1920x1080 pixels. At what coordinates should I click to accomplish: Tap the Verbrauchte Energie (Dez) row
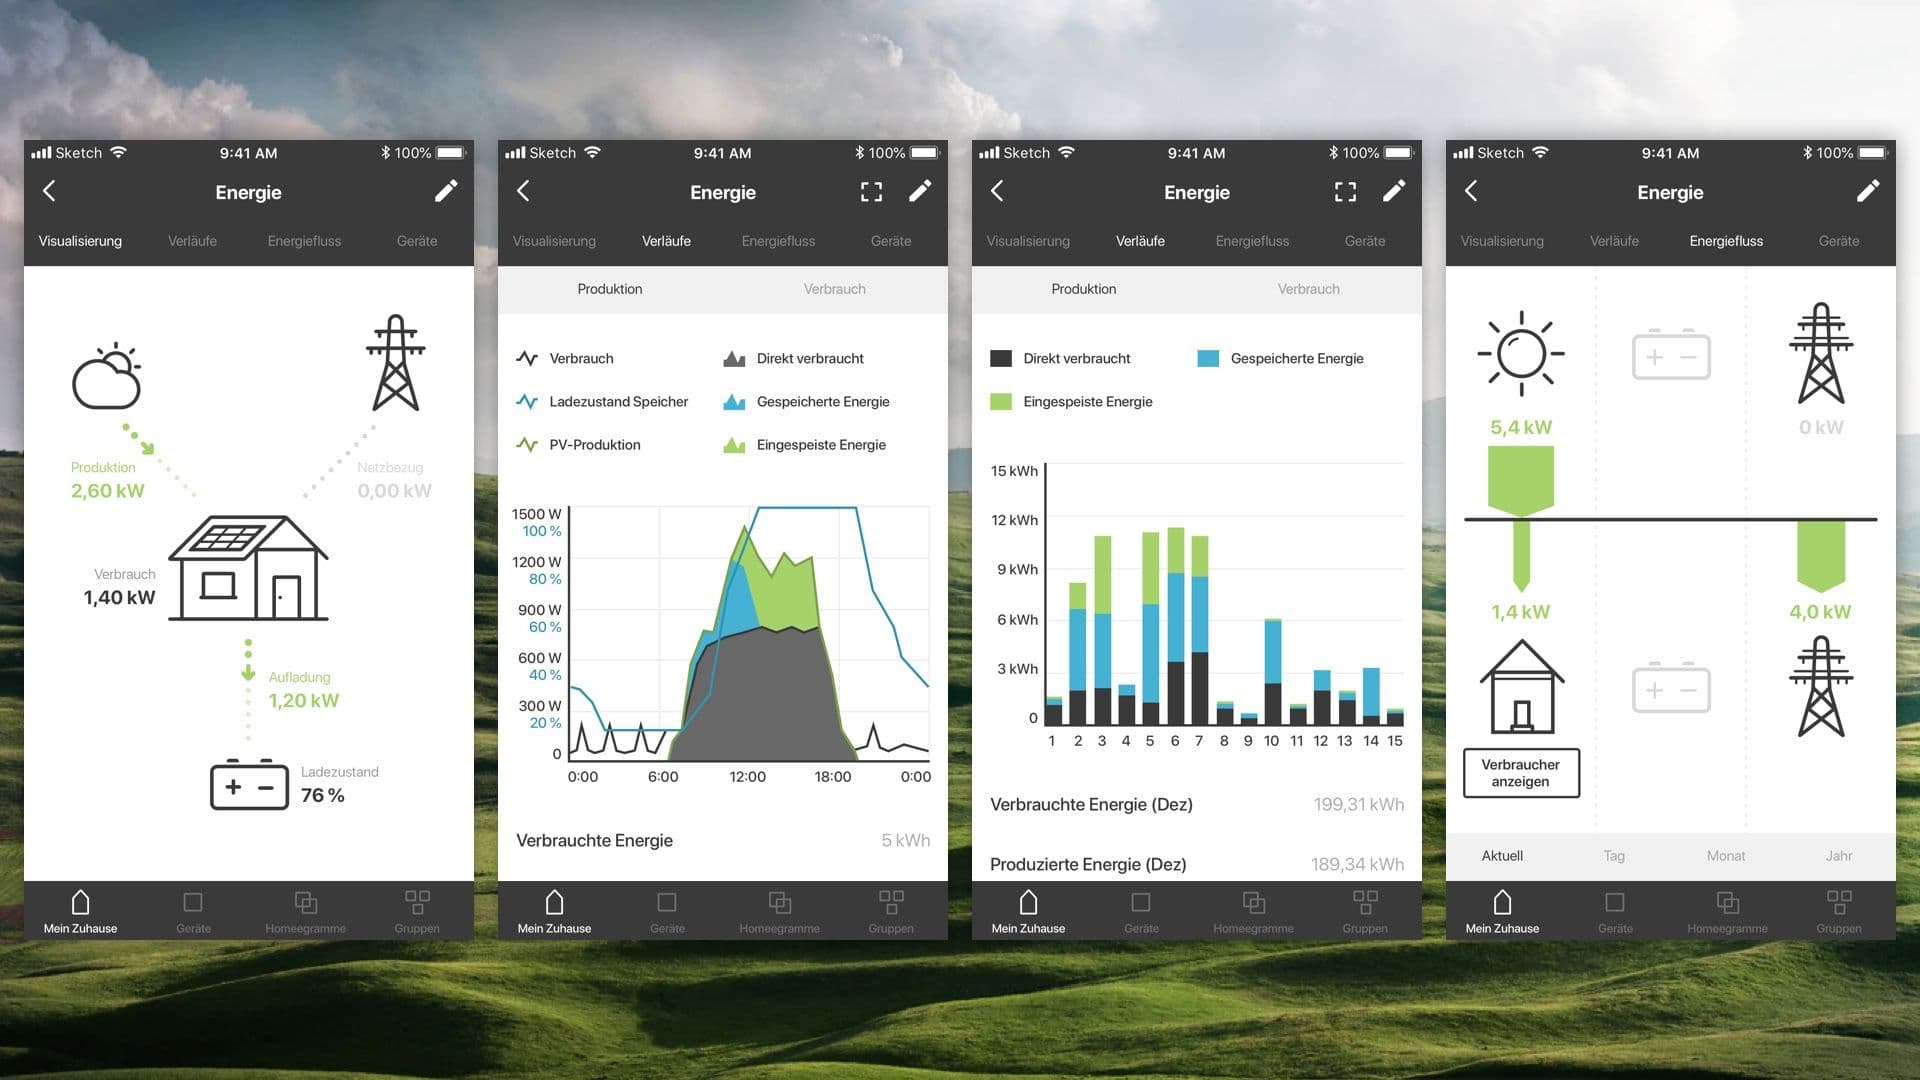(1196, 804)
